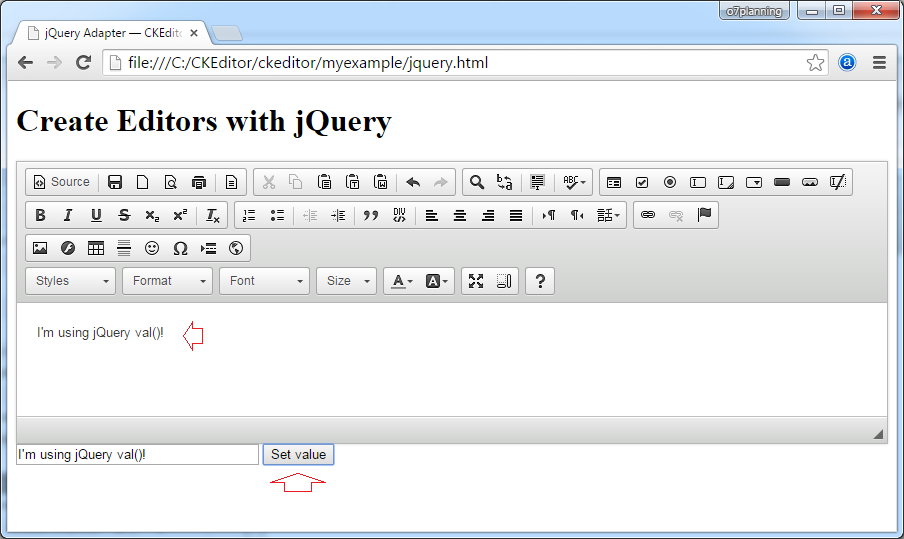The width and height of the screenshot is (904, 539).
Task: Insert an Anchor flag
Action: (704, 215)
